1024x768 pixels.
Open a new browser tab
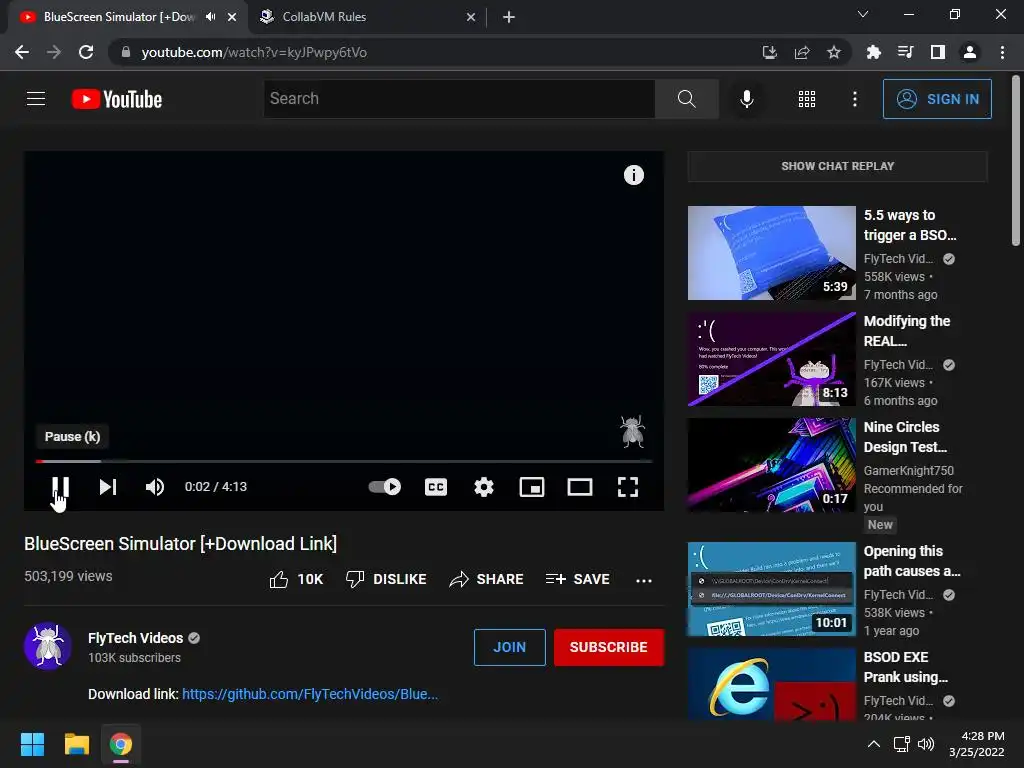tap(509, 17)
